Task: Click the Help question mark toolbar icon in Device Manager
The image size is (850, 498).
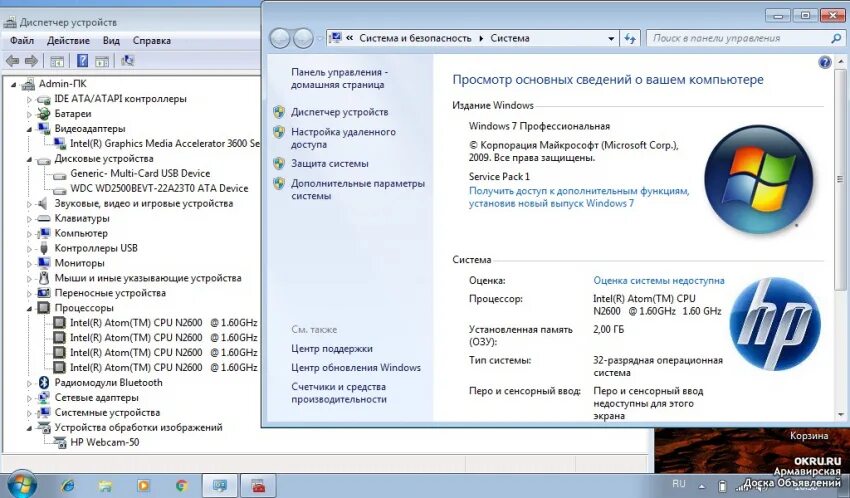Action: click(x=82, y=61)
